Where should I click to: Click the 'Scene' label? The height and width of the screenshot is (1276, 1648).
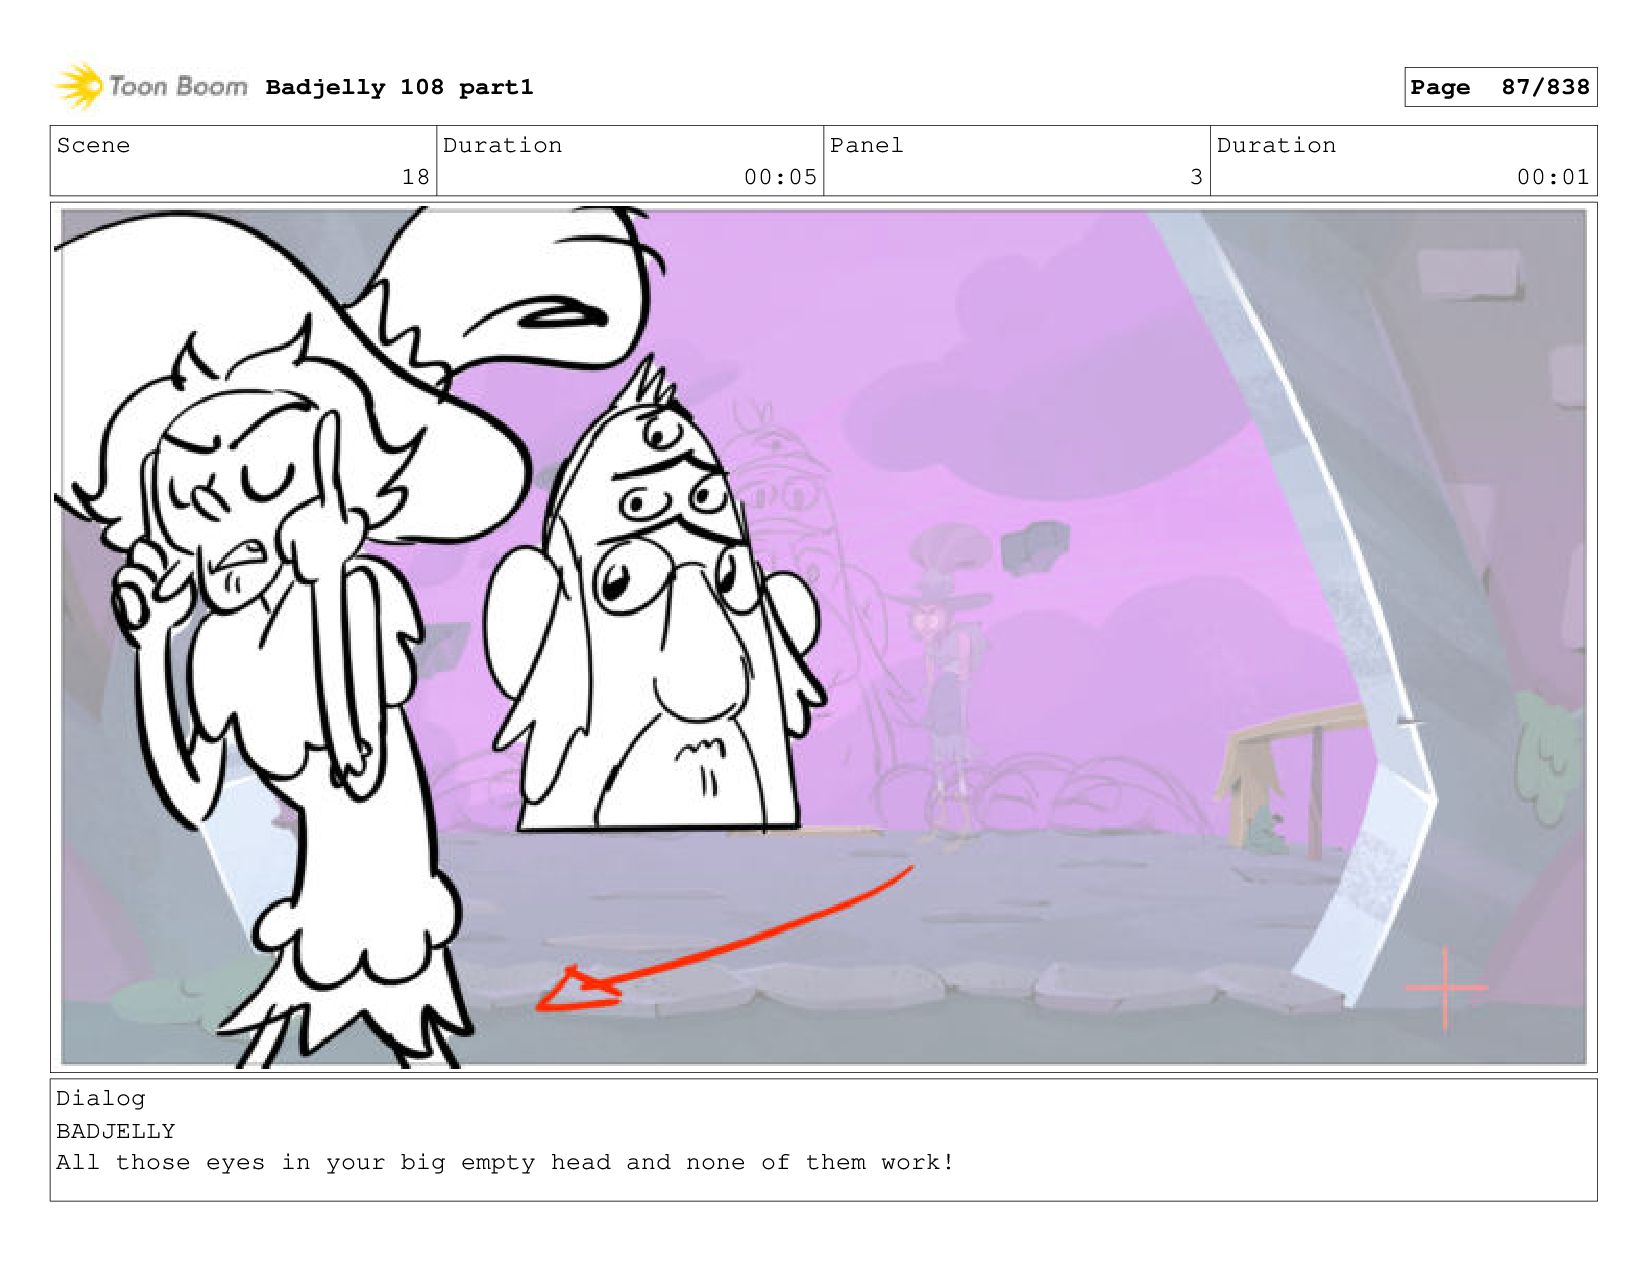point(93,145)
